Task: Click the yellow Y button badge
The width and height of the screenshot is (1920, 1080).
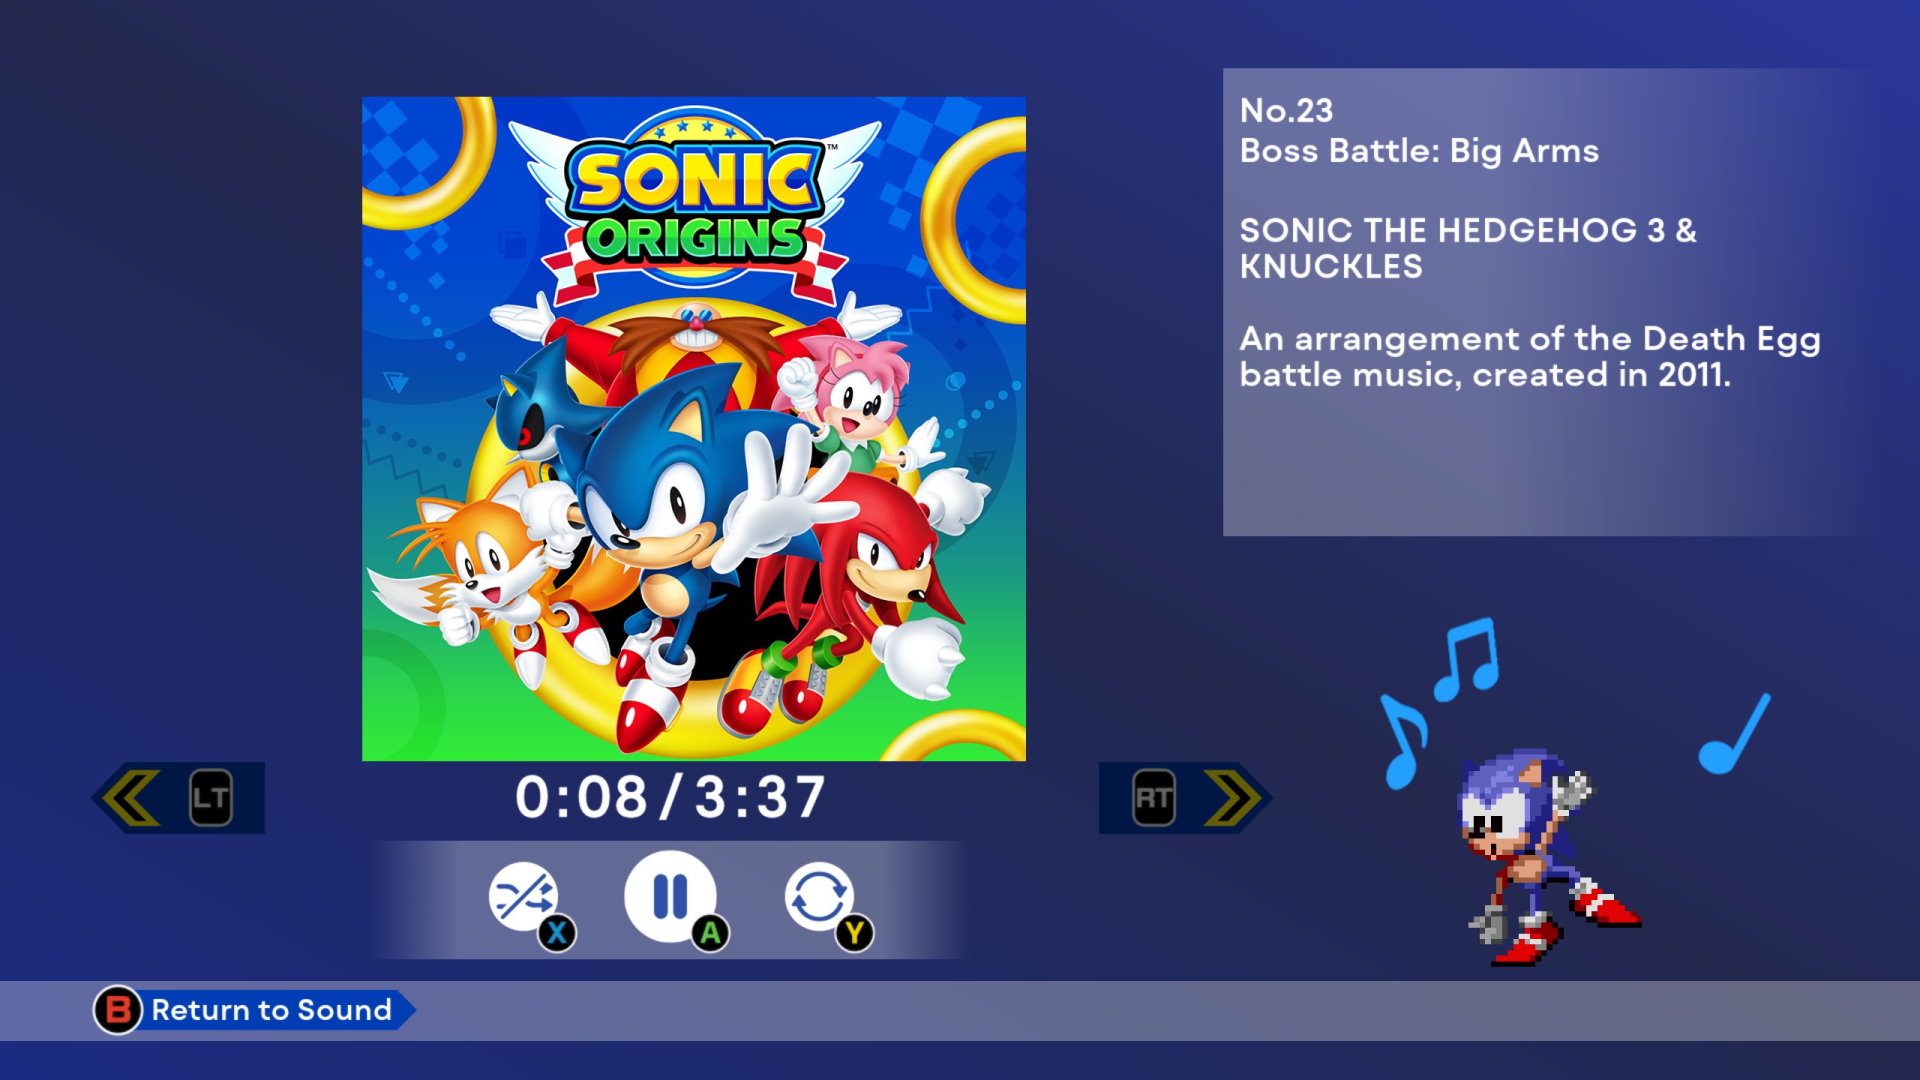Action: pyautogui.click(x=854, y=934)
